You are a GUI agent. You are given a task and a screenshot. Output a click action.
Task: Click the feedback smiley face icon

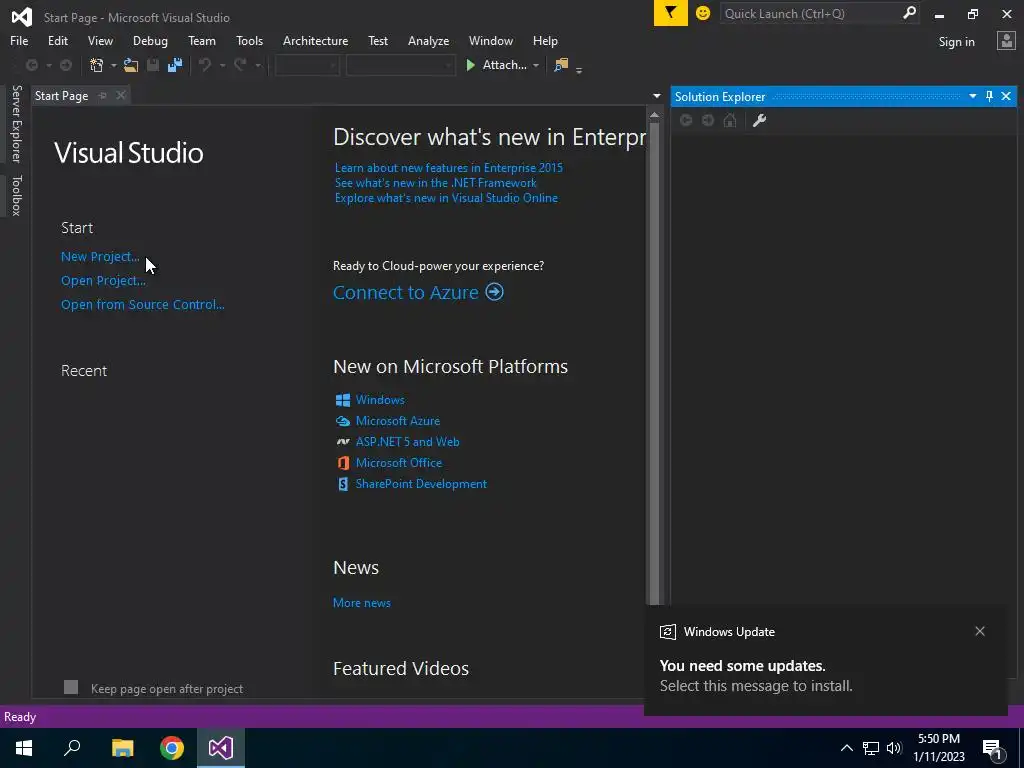pos(703,13)
